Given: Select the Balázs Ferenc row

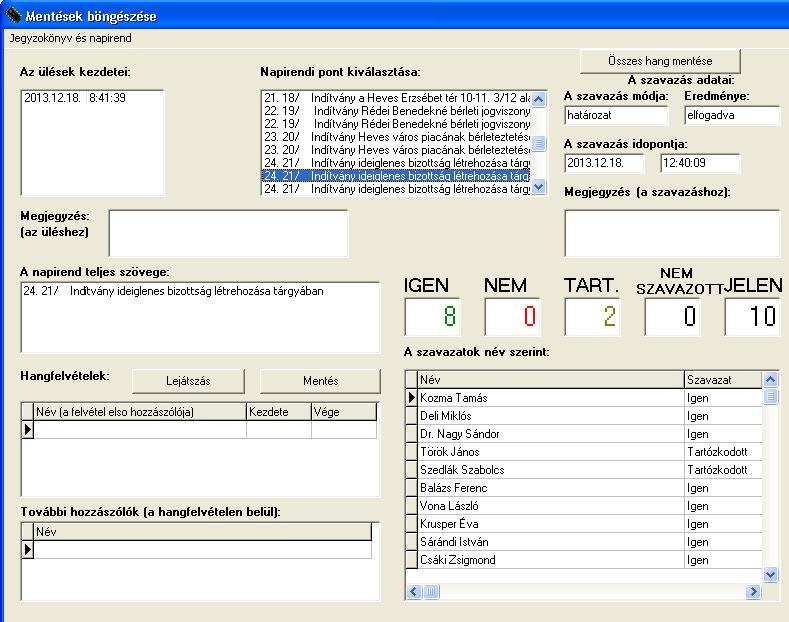Looking at the screenshot, I should pyautogui.click(x=584, y=488).
